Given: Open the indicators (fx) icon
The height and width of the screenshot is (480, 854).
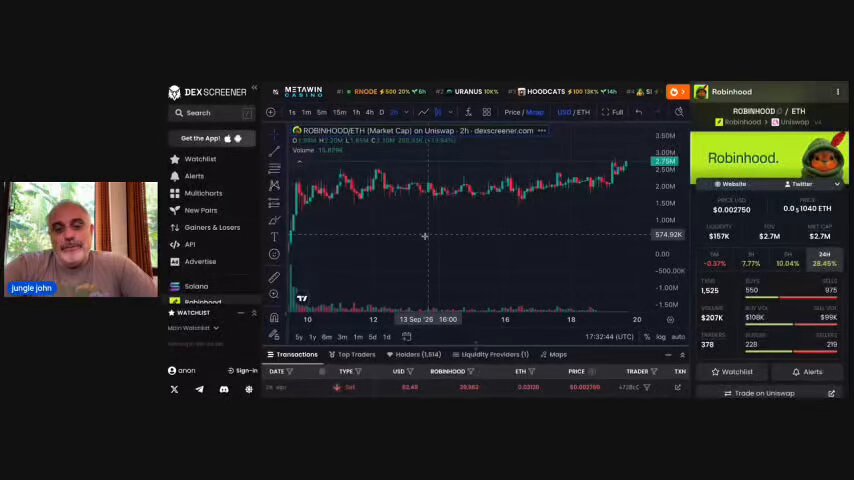Looking at the screenshot, I should tap(468, 112).
